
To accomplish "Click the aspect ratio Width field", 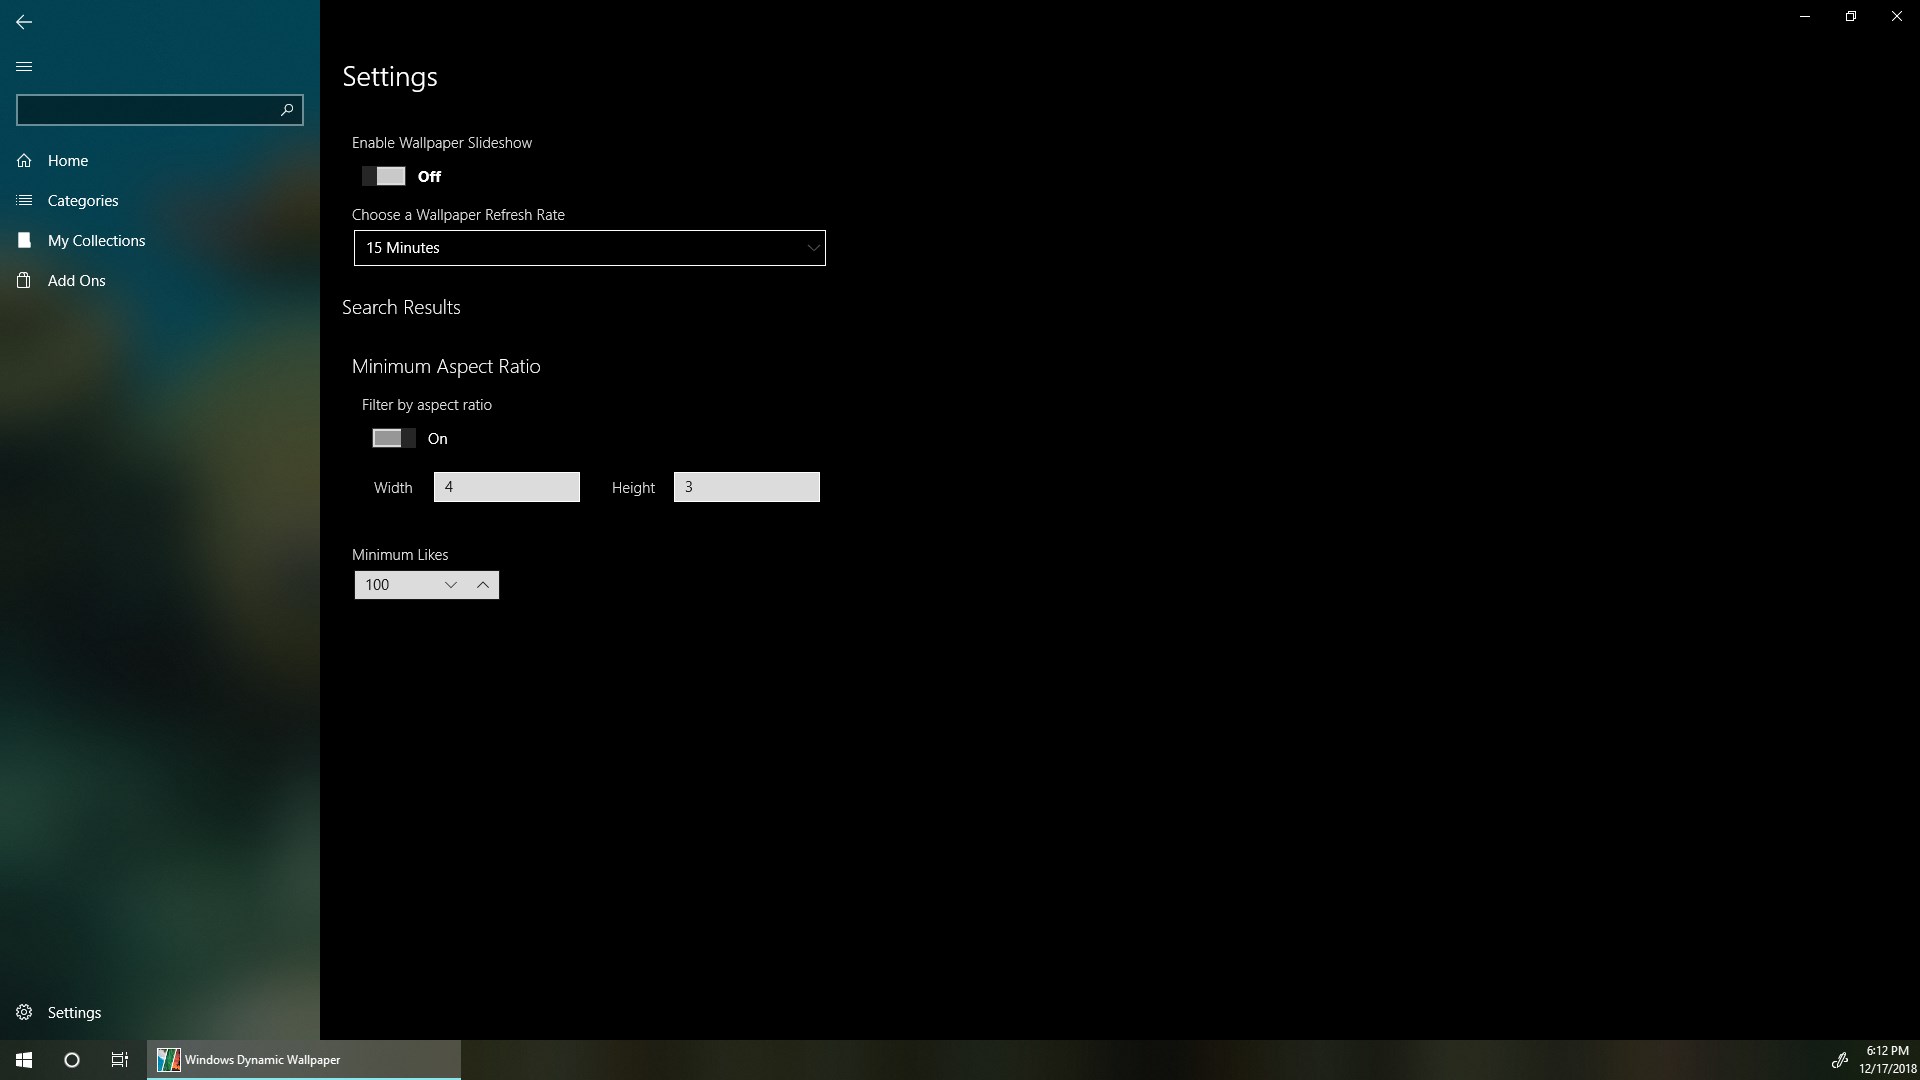I will click(506, 487).
